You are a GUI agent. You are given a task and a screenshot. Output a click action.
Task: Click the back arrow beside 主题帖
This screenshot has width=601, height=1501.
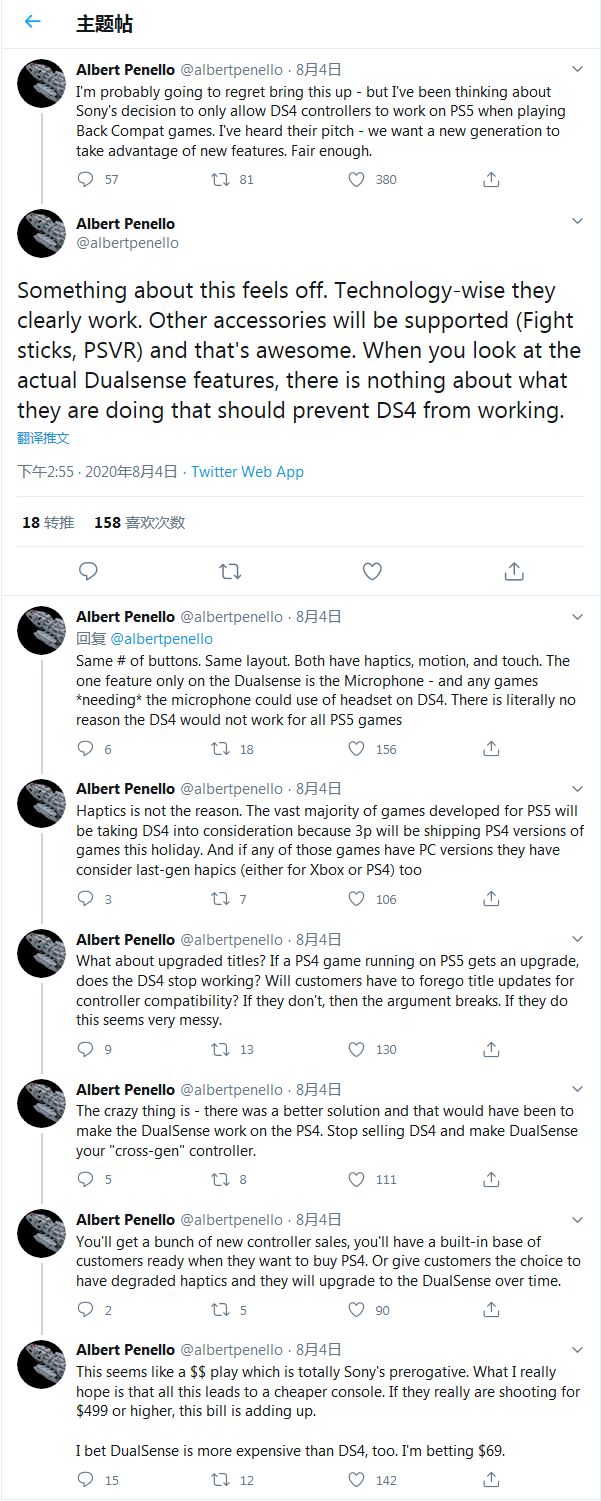click(x=32, y=22)
